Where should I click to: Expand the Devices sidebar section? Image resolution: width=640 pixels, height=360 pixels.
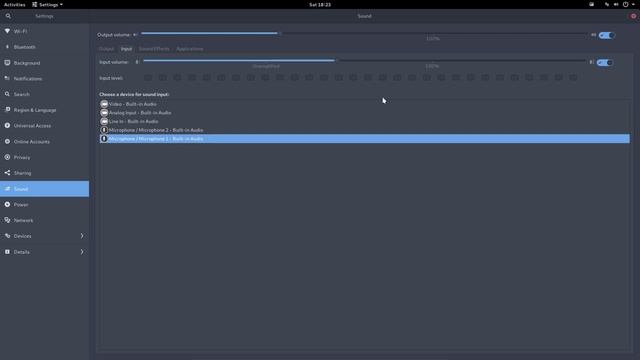[44, 236]
